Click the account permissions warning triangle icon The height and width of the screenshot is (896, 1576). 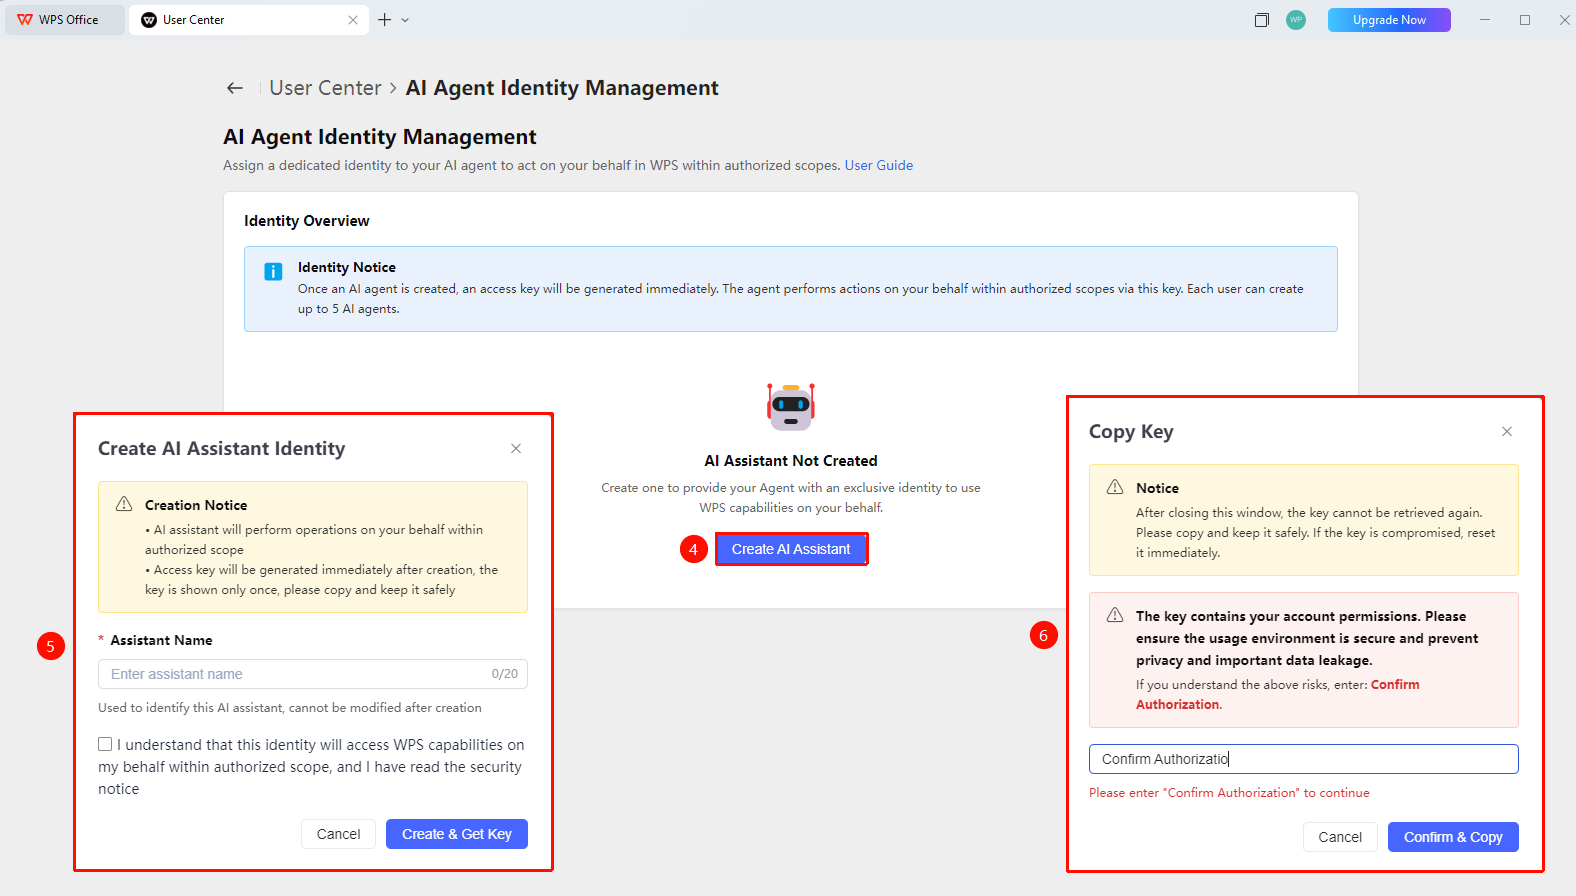(x=1115, y=615)
